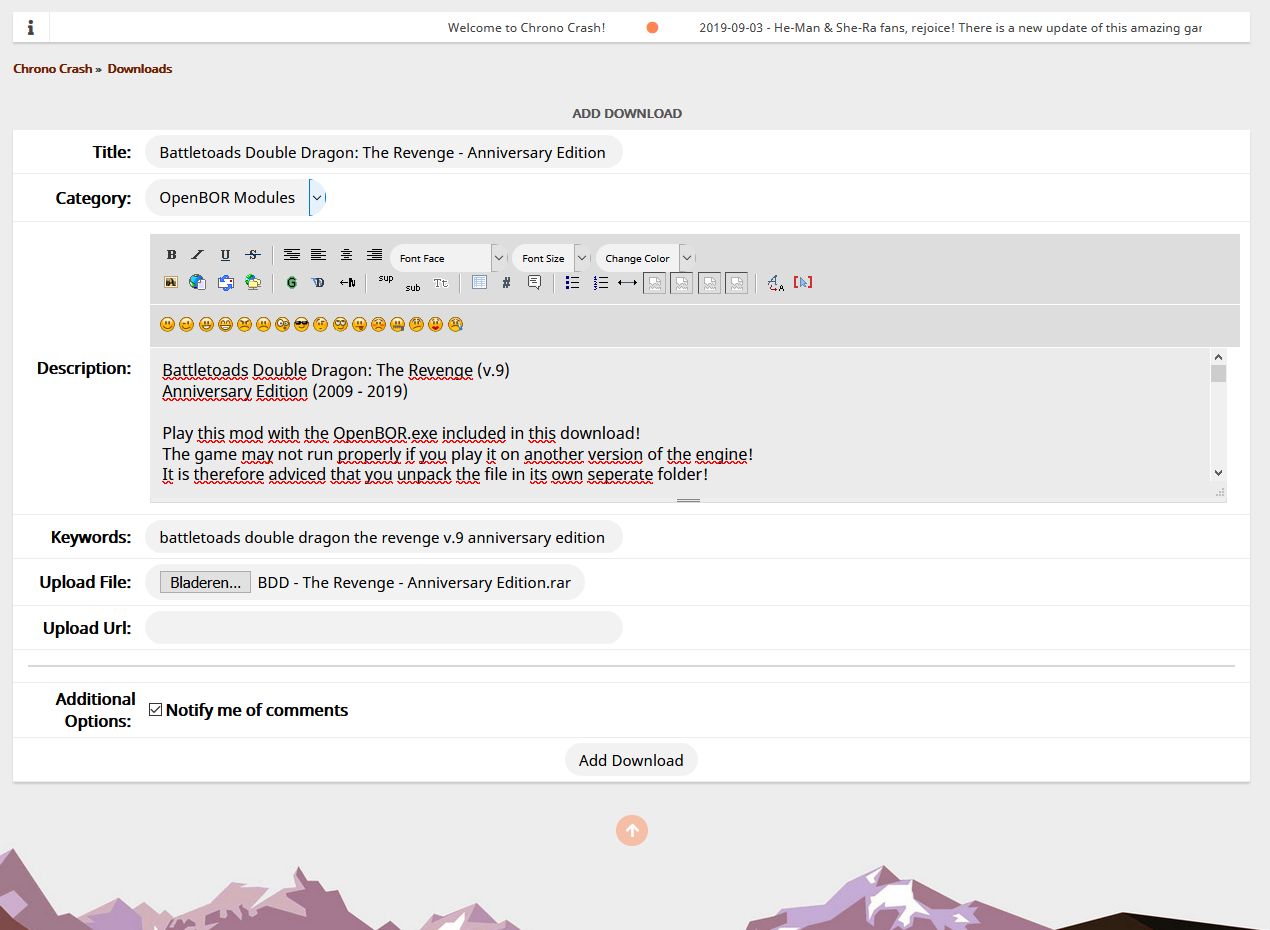This screenshot has width=1270, height=930.
Task: Insert an unordered bullet list
Action: coord(572,282)
